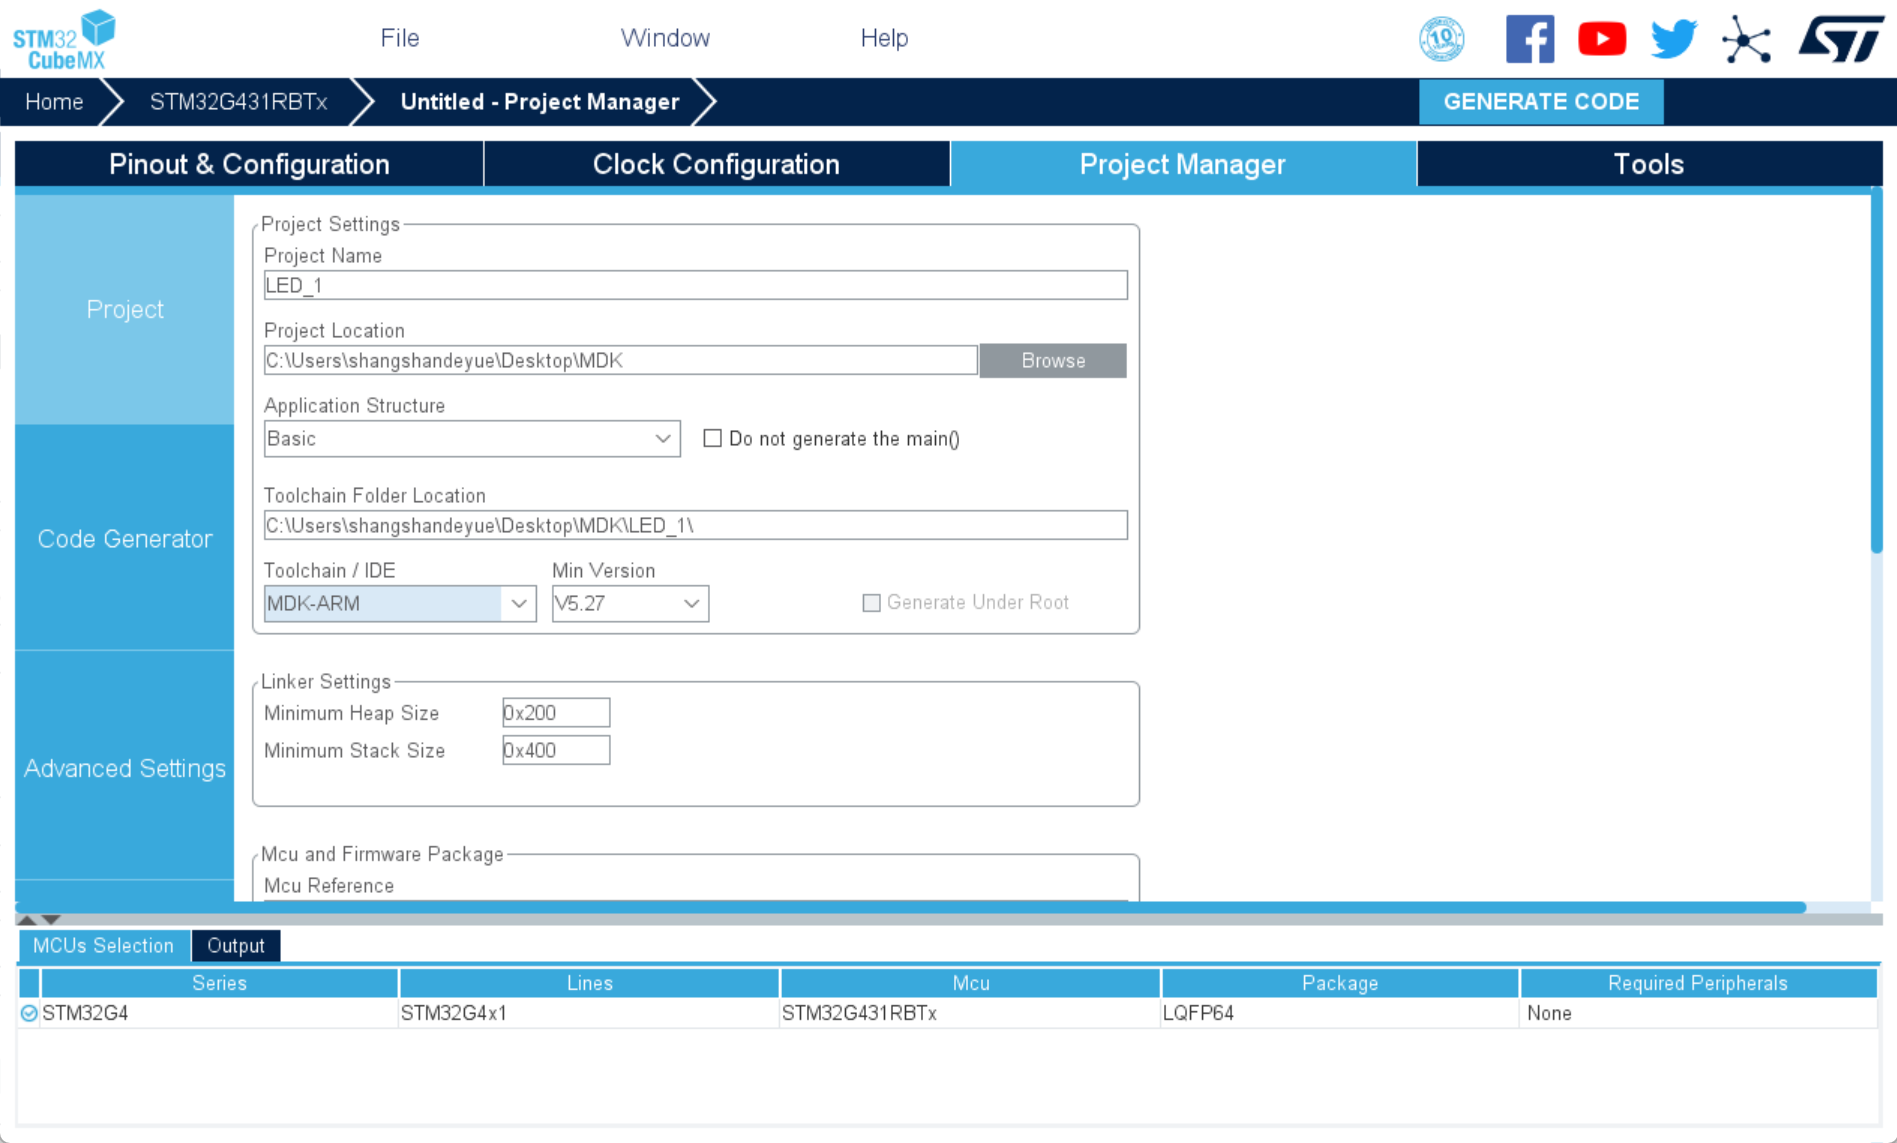Select the LQFP64 package cell
Viewport: 1897px width, 1143px height.
pos(1340,1013)
